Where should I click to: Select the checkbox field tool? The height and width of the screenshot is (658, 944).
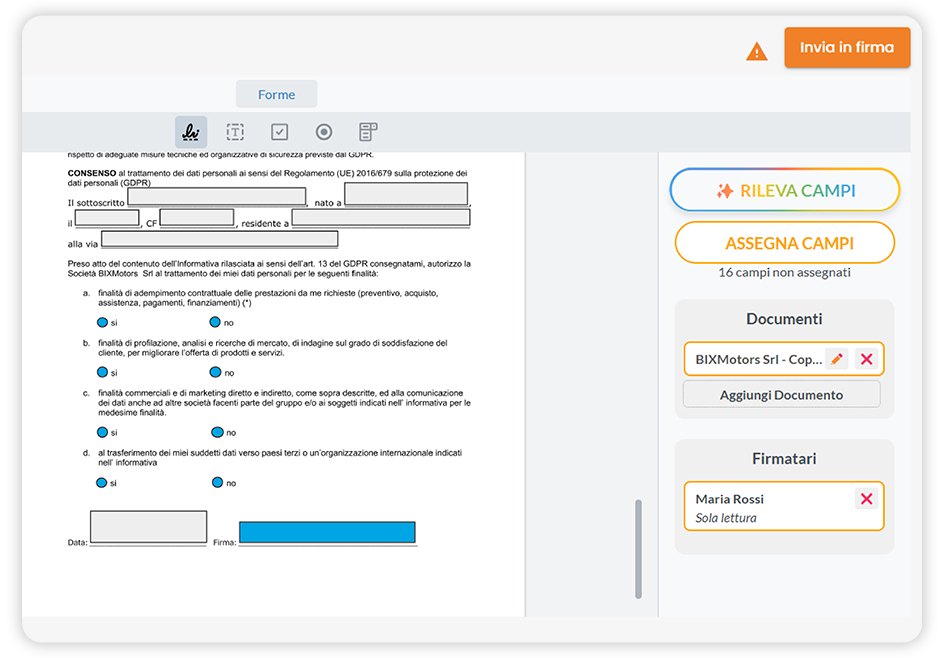tap(279, 131)
